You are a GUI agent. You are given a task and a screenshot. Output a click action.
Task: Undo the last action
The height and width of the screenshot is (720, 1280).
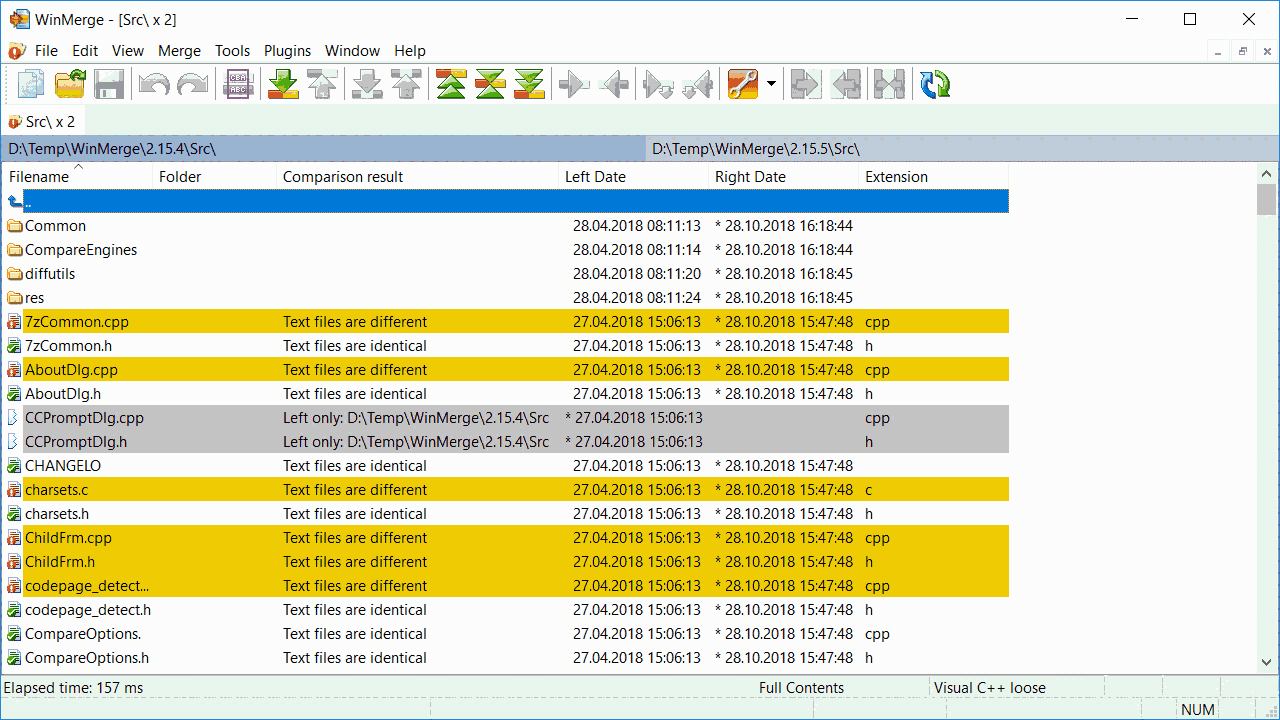coord(154,84)
